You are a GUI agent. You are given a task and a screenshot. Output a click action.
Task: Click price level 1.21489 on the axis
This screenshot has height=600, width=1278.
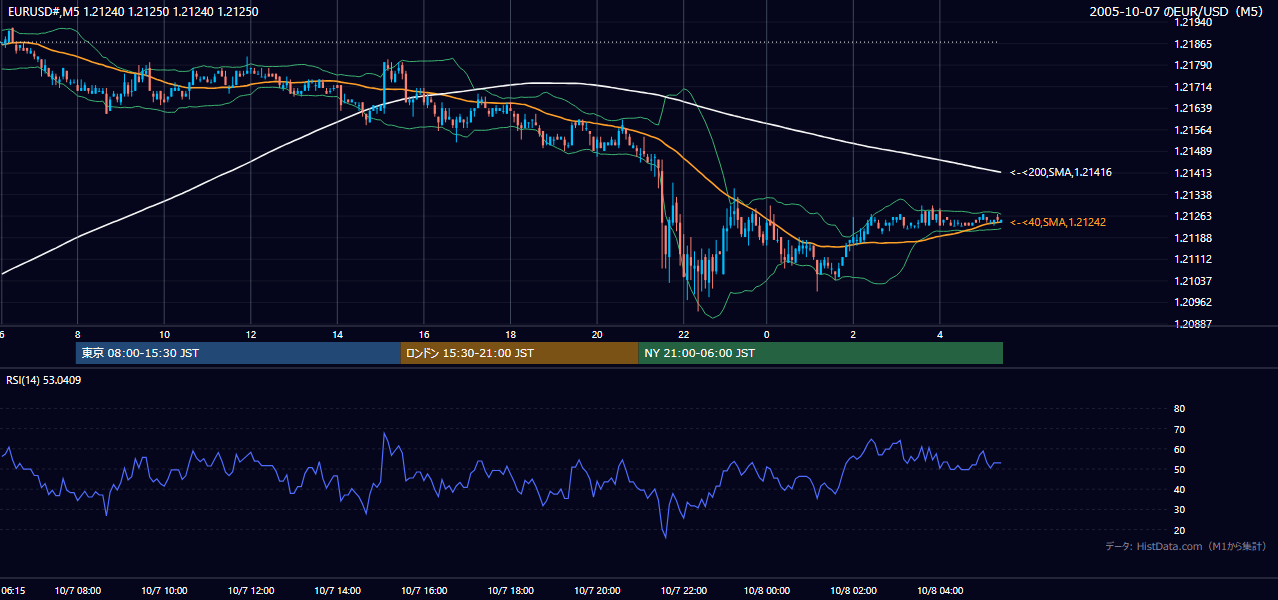(x=1193, y=151)
